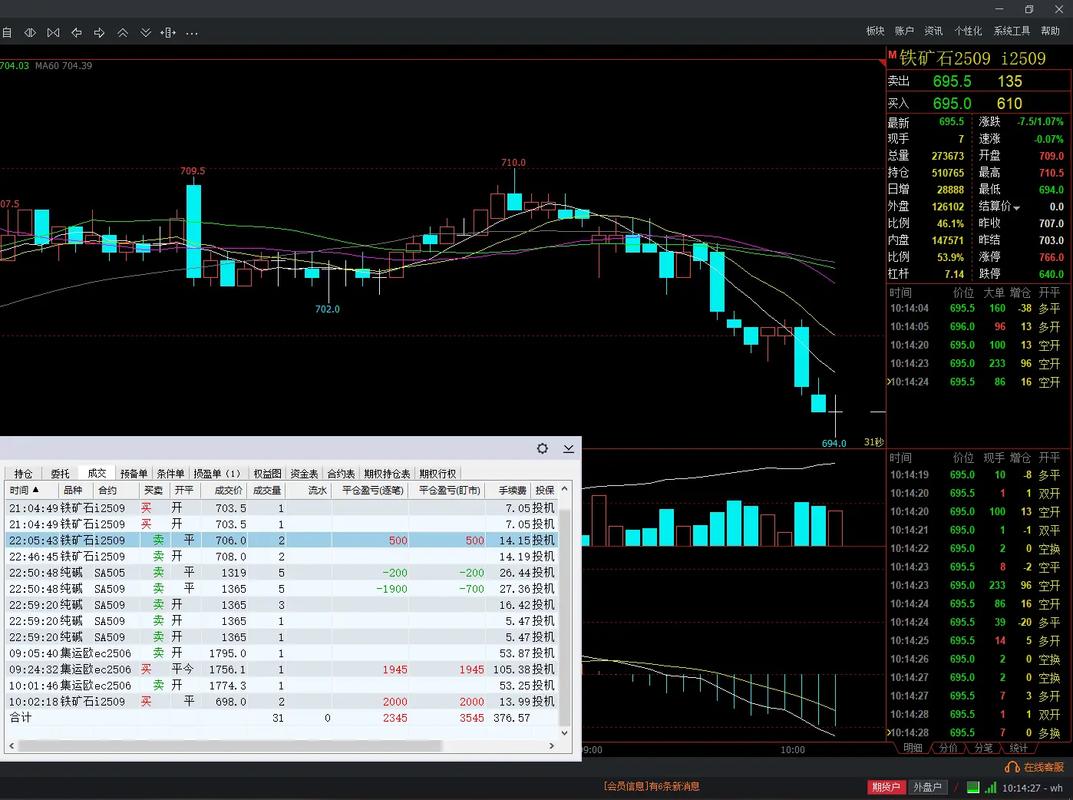This screenshot has height=800, width=1073.
Task: Expand the 结算价 dropdown arrow
Action: (x=1018, y=207)
